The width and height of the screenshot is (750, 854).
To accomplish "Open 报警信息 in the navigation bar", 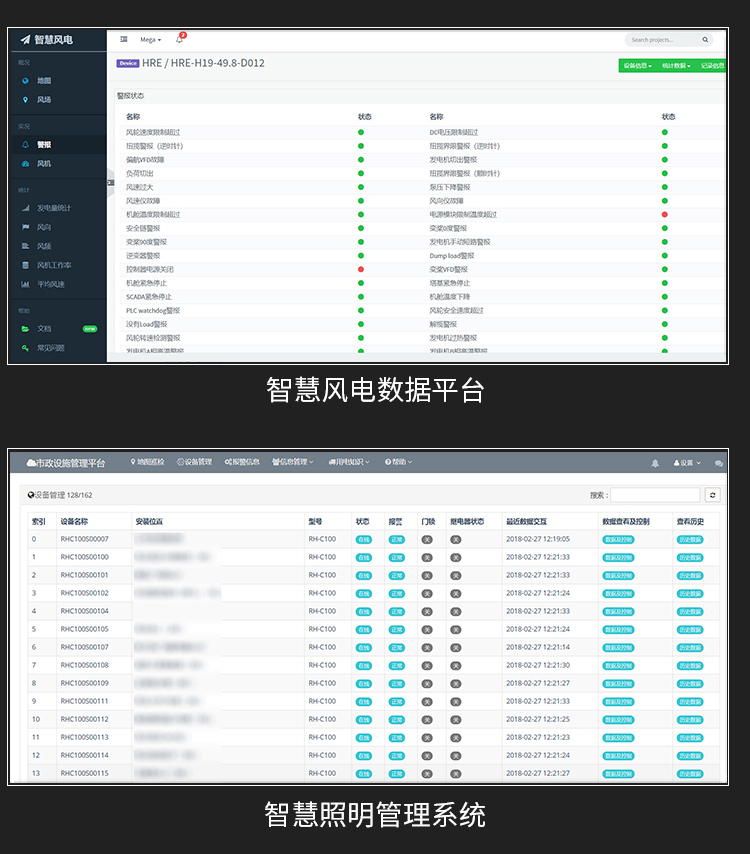I will click(x=242, y=462).
